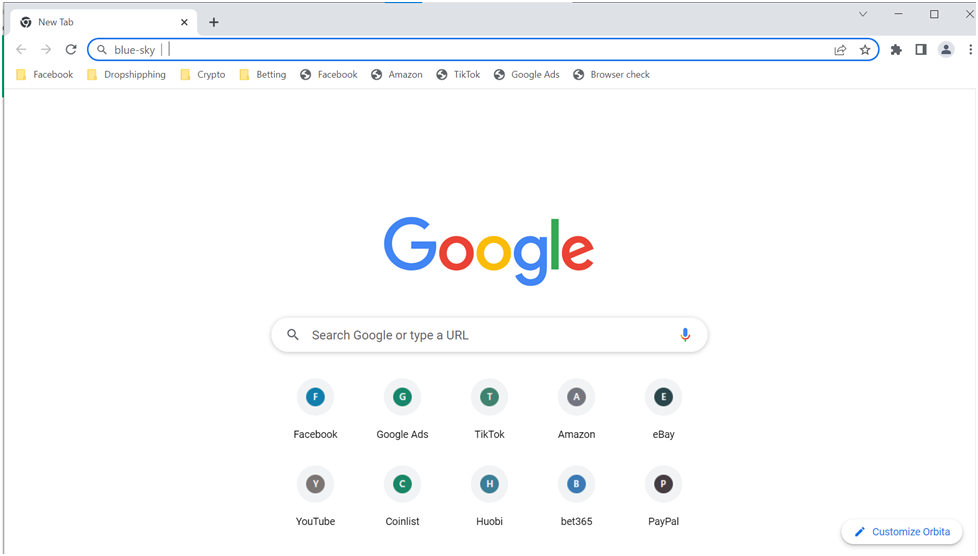Open the Google Ads bookmark in bar
Viewport: 978px width, 556px height.
[527, 74]
